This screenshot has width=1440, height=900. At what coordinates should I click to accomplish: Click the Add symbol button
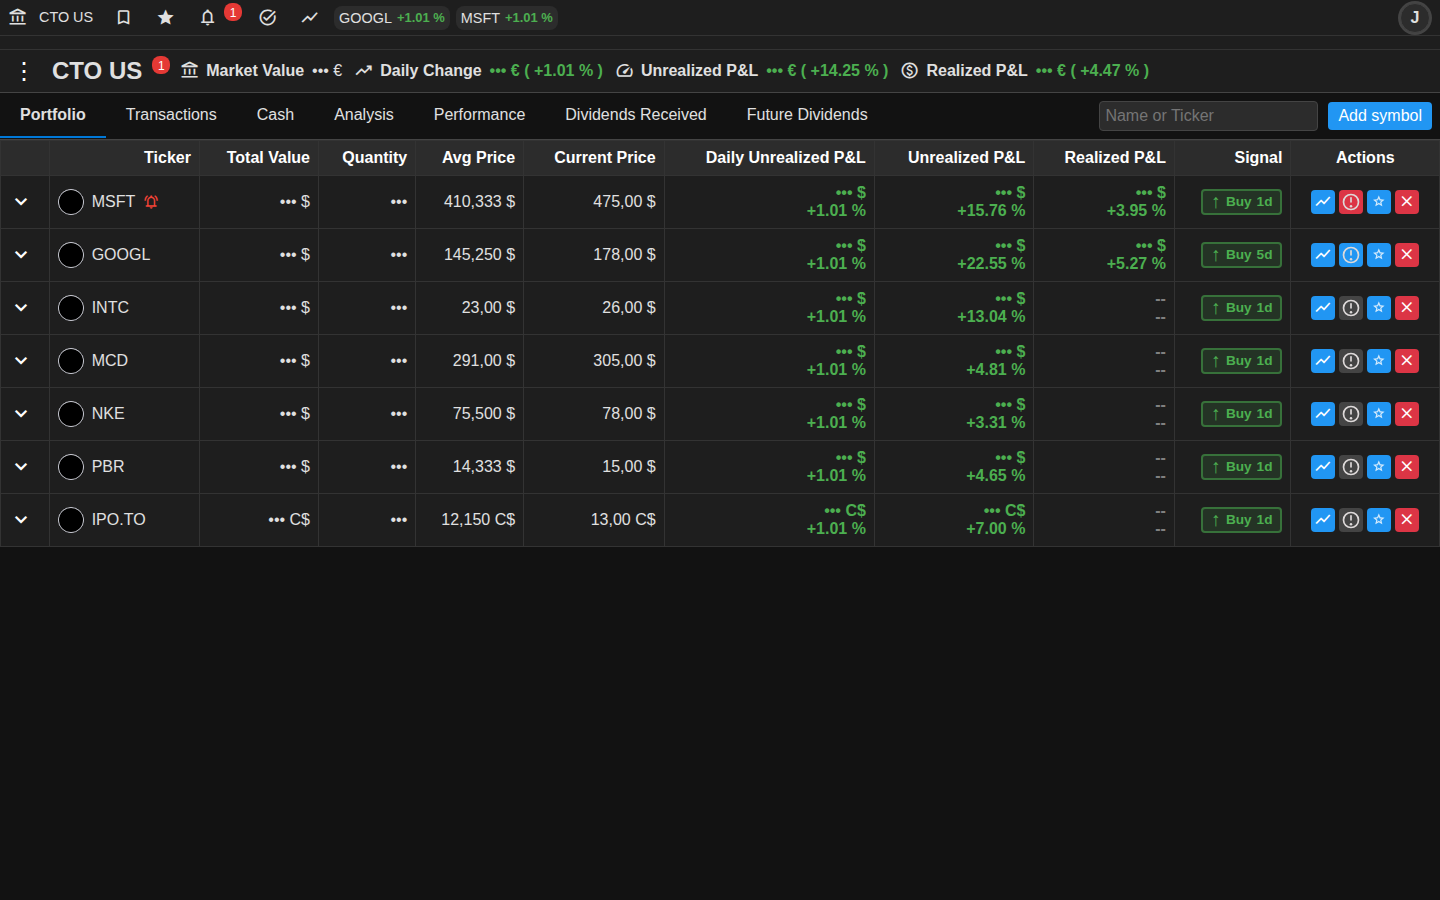[1380, 116]
